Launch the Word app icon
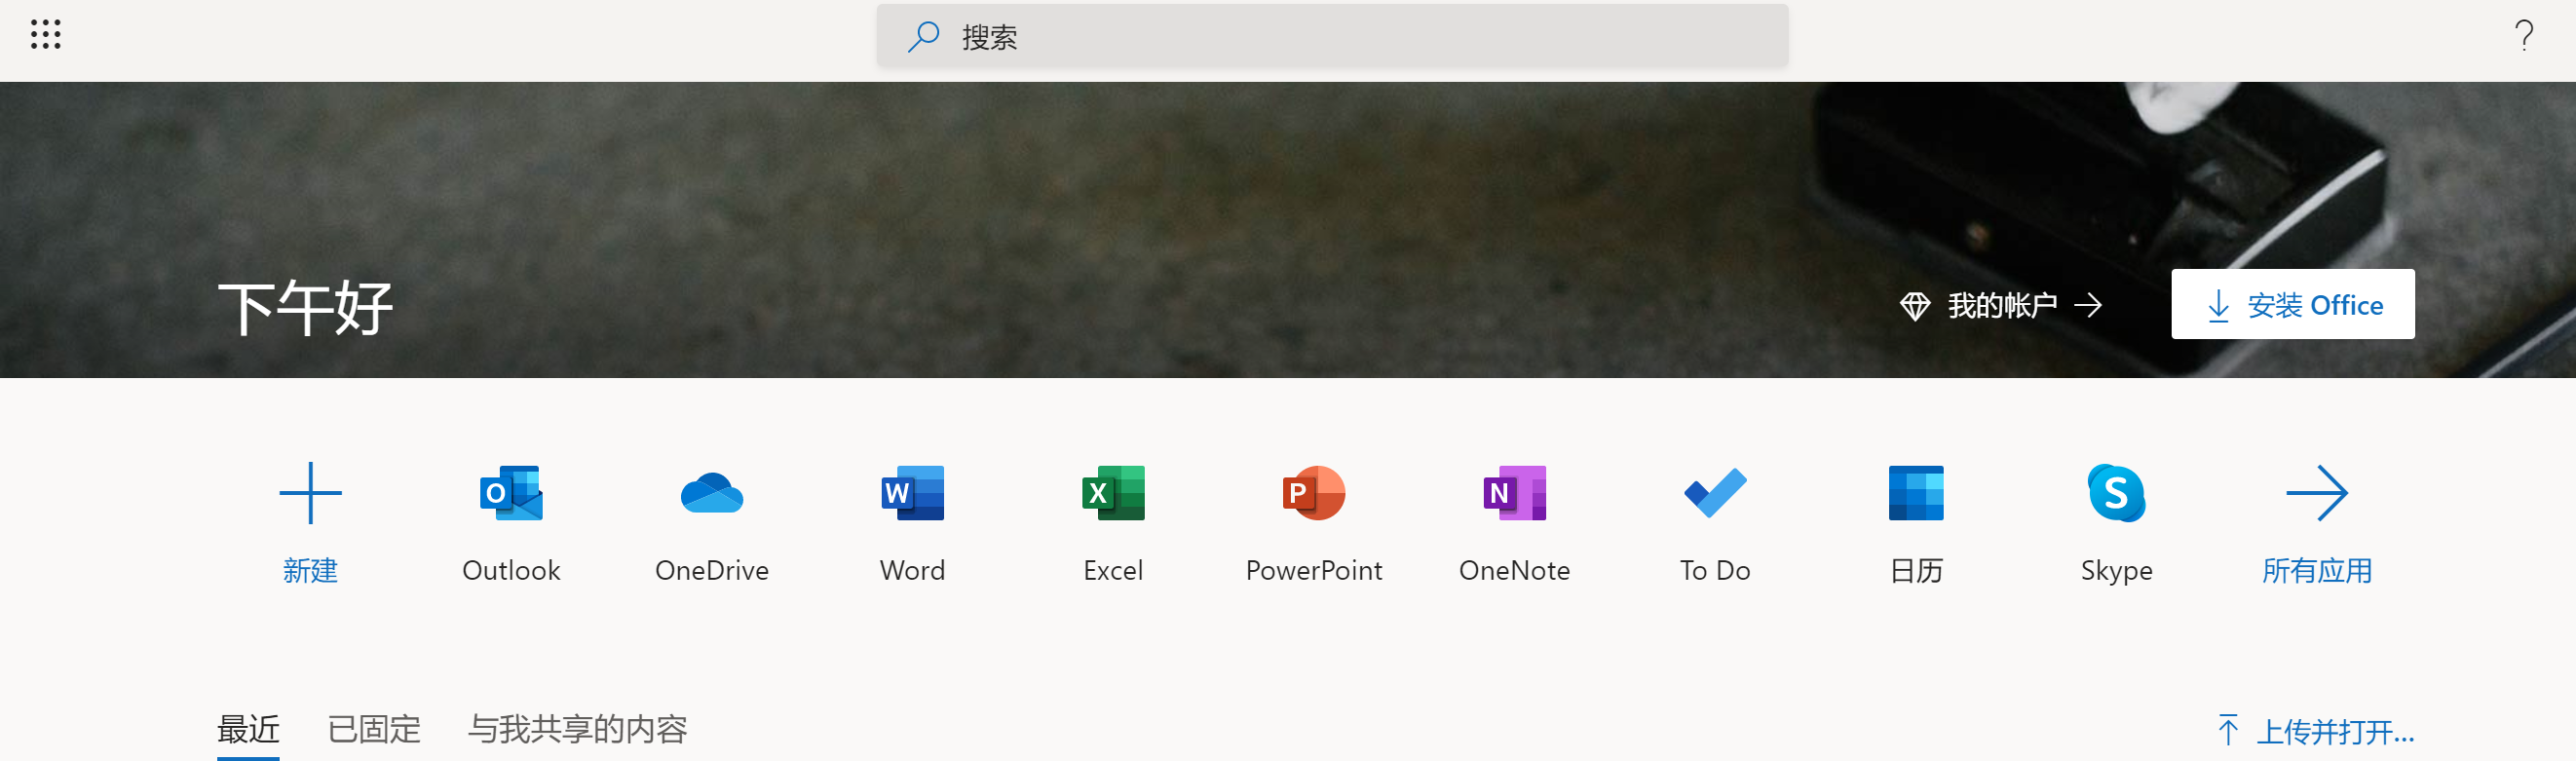 (x=912, y=493)
